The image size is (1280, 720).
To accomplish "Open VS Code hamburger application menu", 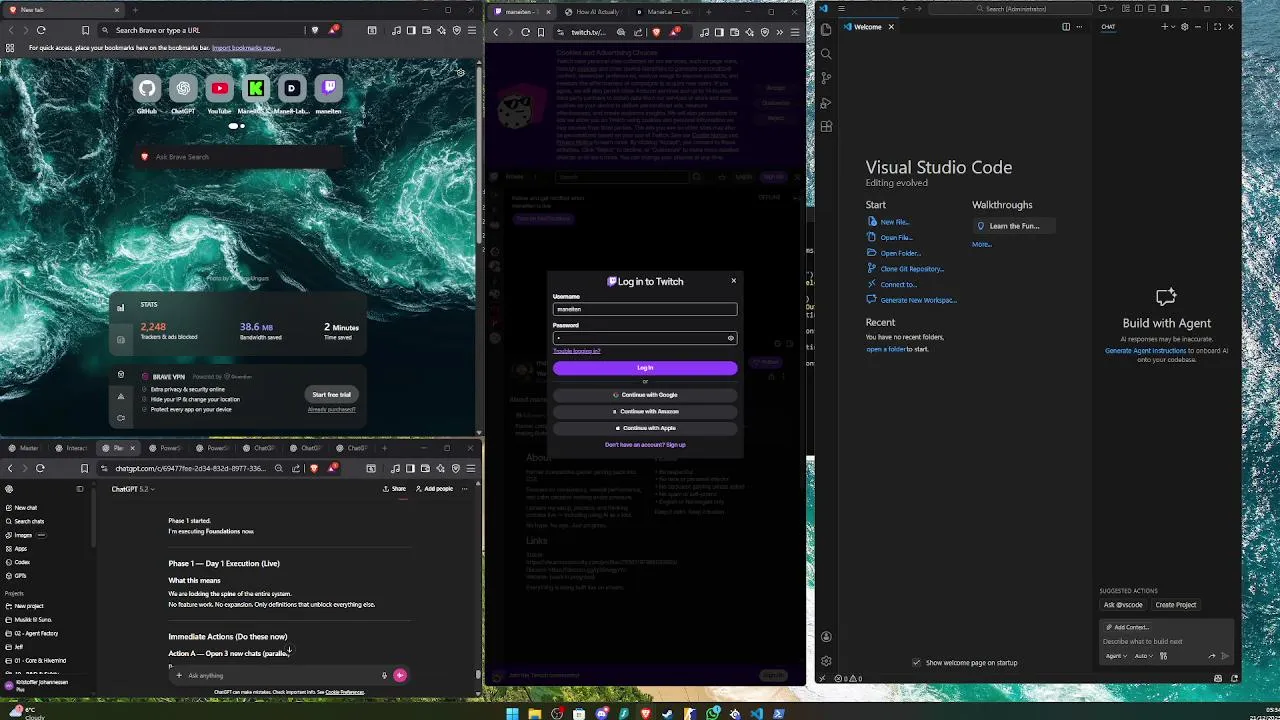I will [841, 9].
